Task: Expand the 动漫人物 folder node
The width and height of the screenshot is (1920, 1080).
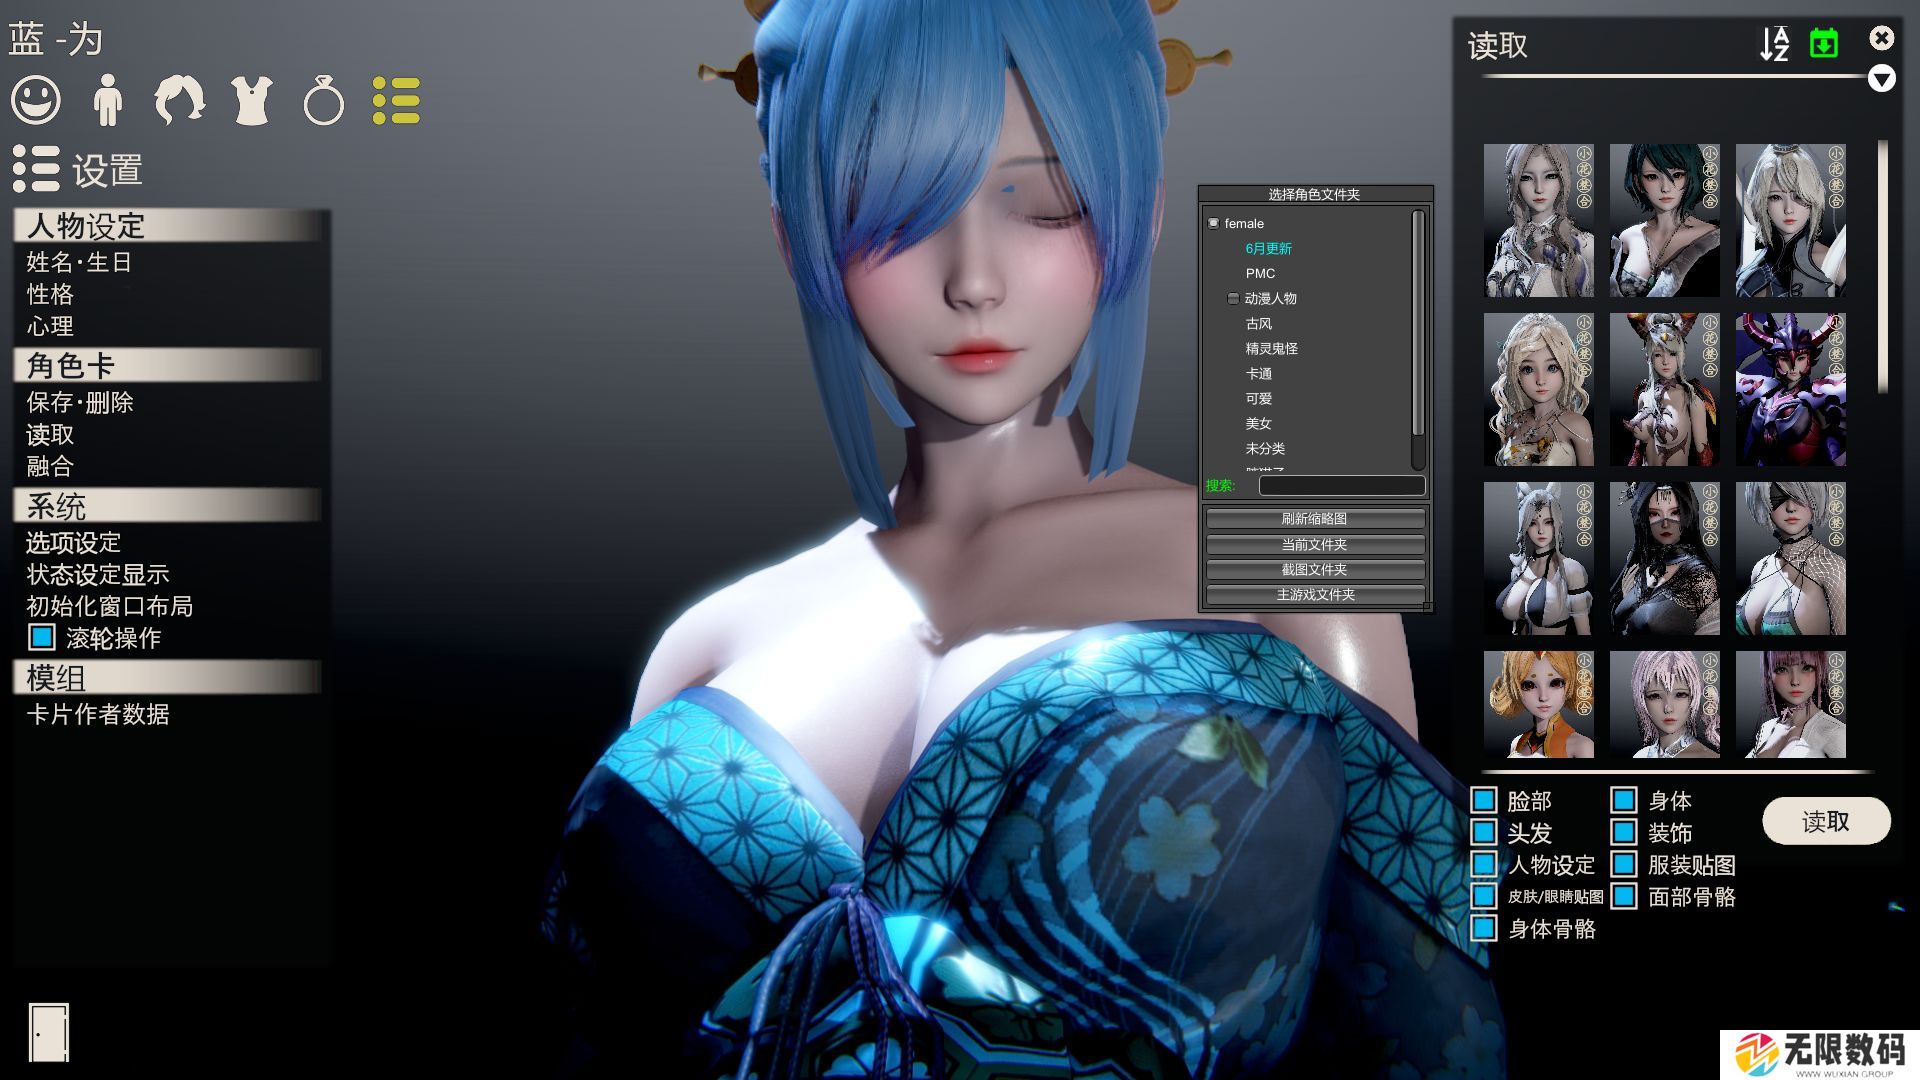Action: (x=1233, y=298)
